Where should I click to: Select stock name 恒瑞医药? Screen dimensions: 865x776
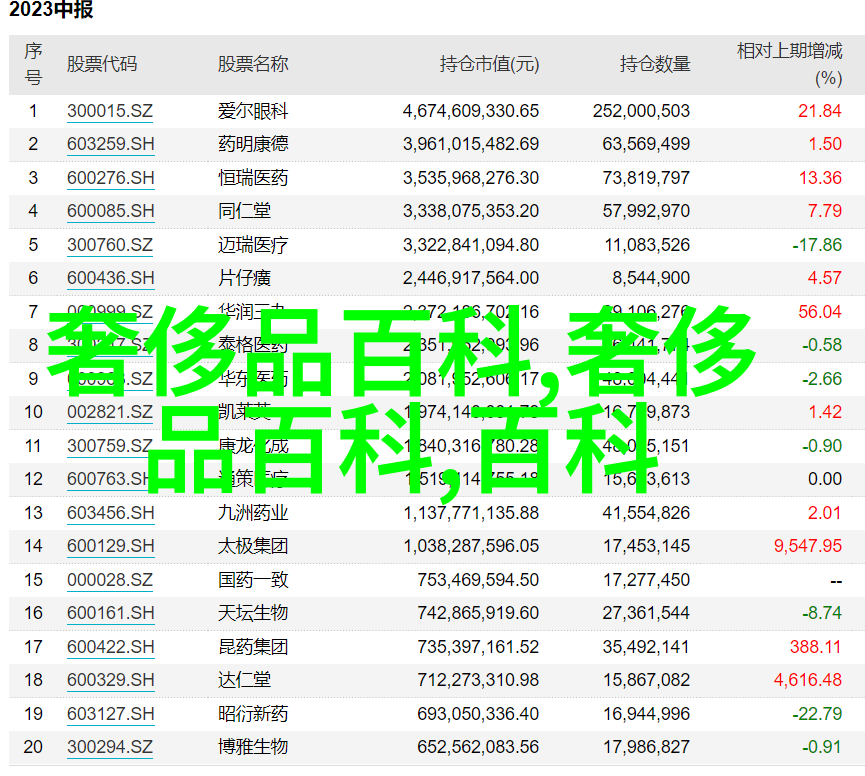coord(253,178)
